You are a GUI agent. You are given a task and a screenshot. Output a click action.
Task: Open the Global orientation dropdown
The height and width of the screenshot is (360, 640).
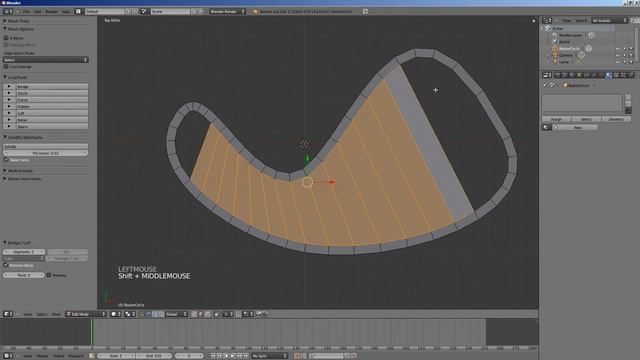tap(176, 314)
